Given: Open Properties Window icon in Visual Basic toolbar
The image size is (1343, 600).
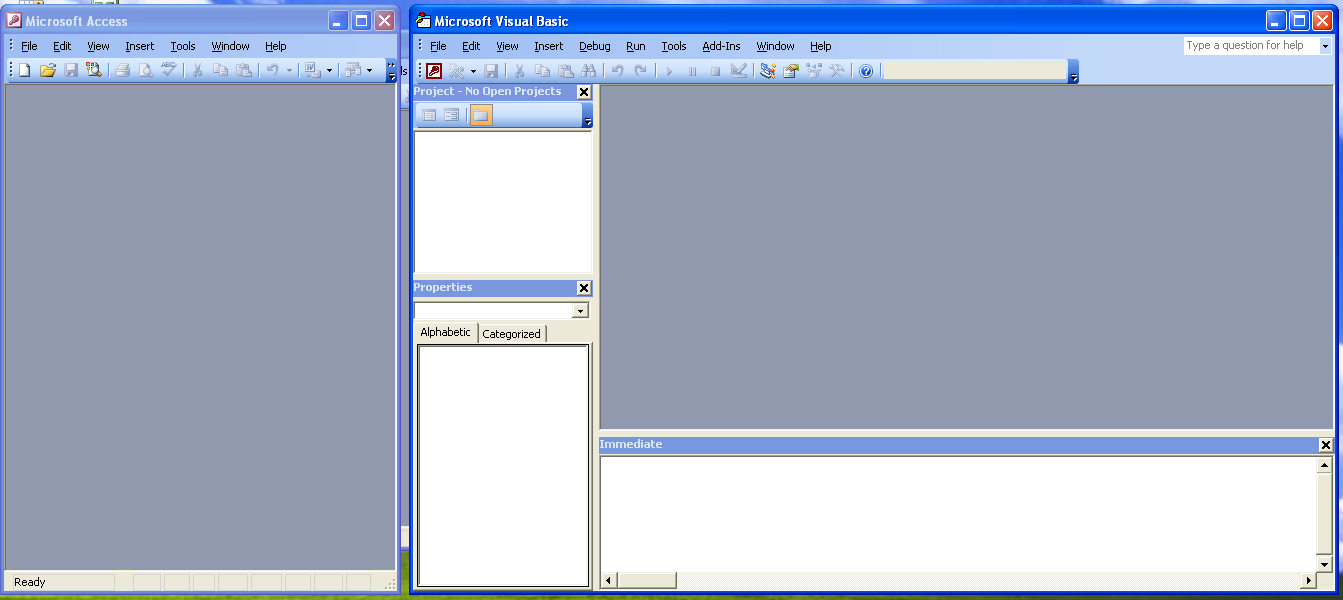Looking at the screenshot, I should (790, 70).
